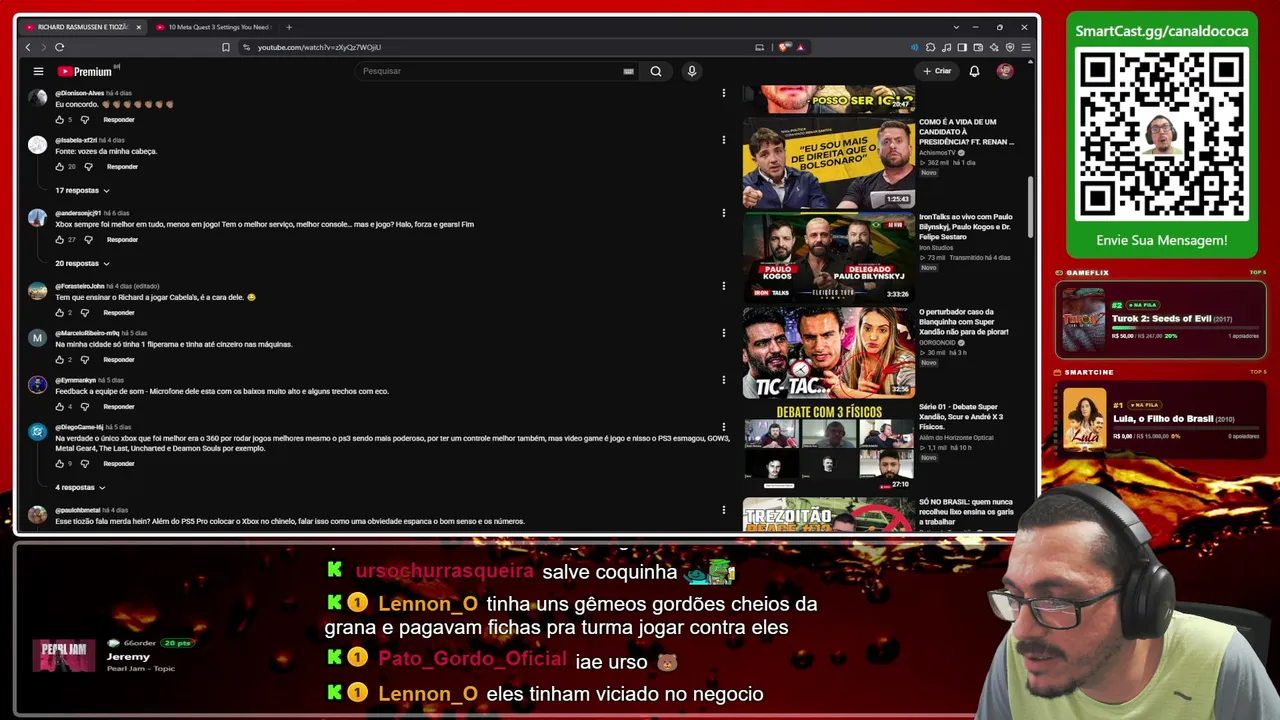
Task: Reply to @isabela-xf2ri via Responder
Action: 122,167
